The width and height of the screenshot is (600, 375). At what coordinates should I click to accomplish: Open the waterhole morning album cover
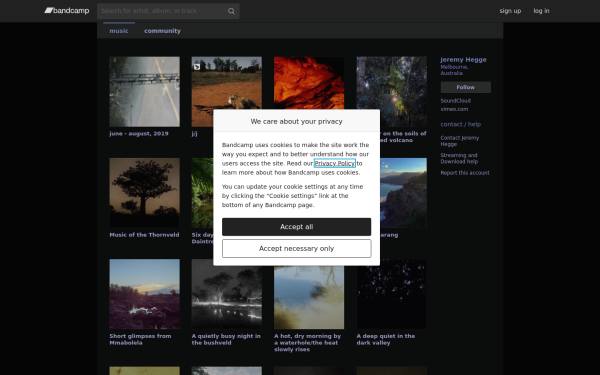tap(309, 297)
